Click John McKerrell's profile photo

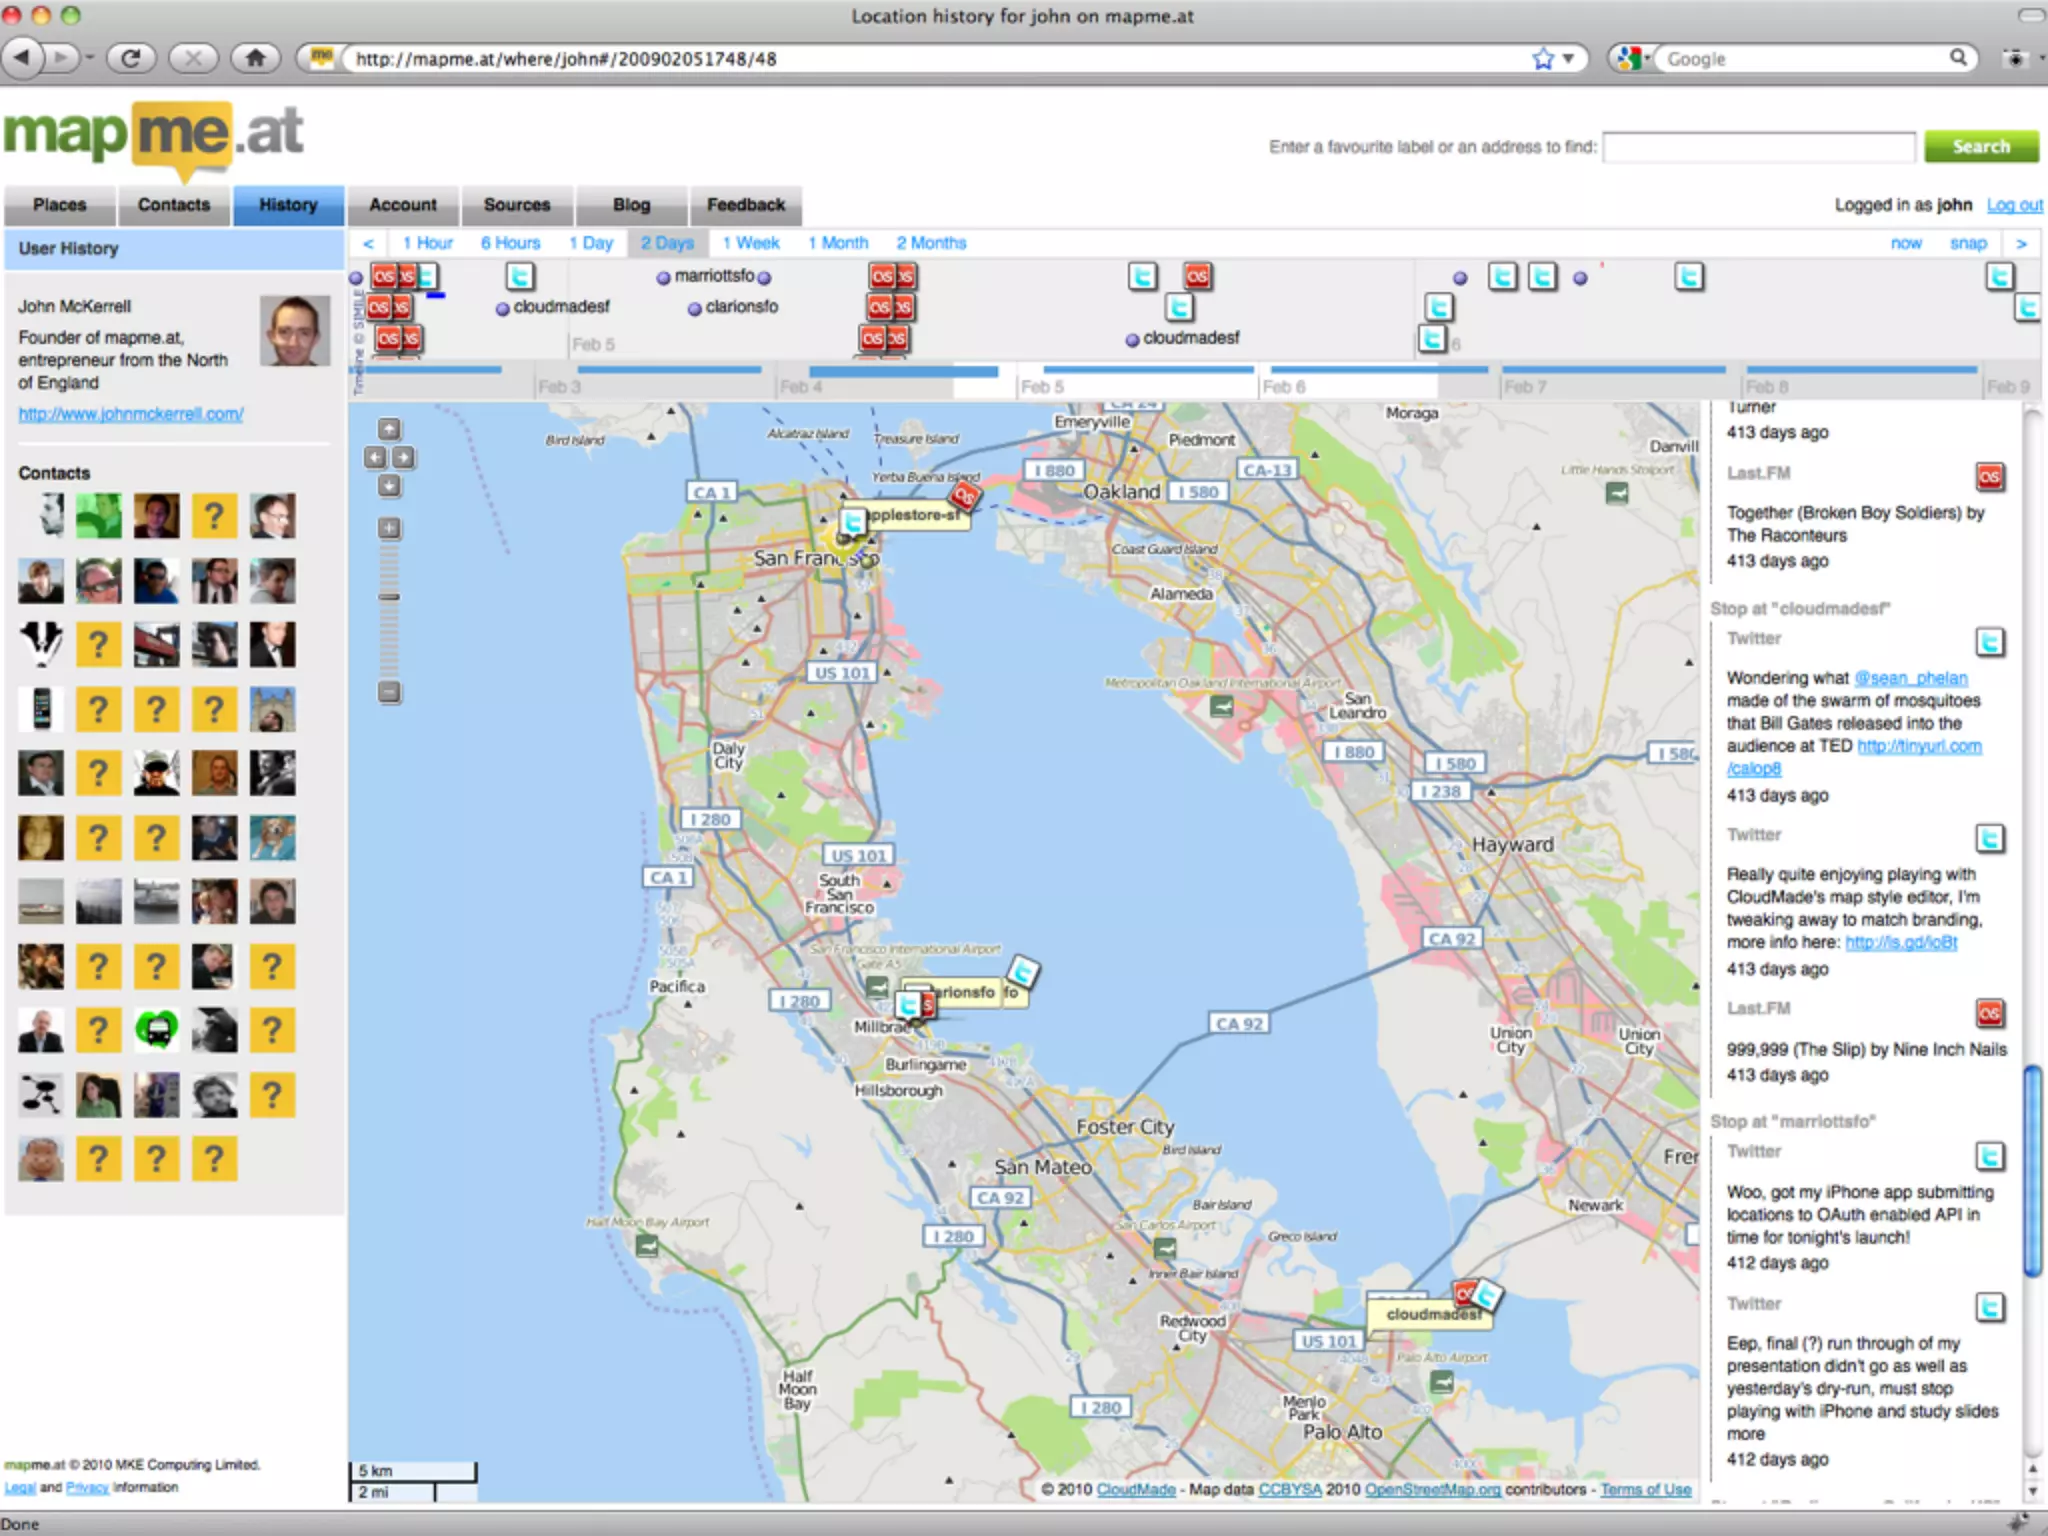(x=295, y=331)
